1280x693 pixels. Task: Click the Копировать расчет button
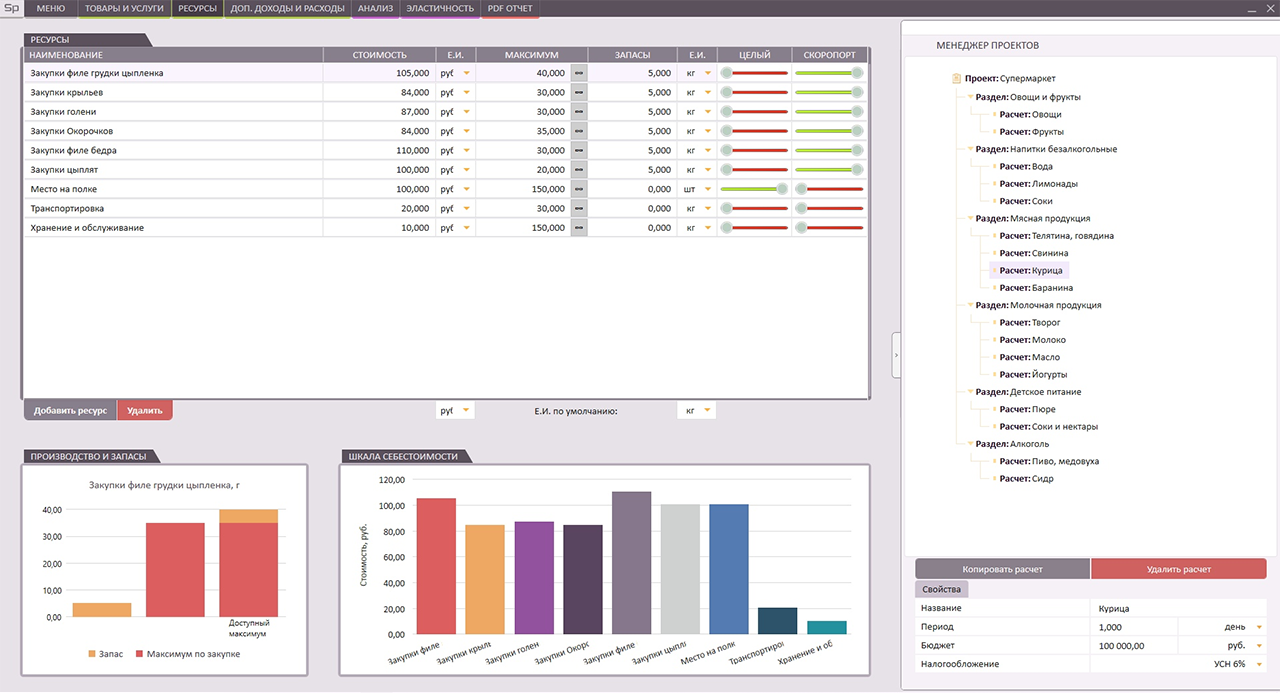(x=1002, y=569)
